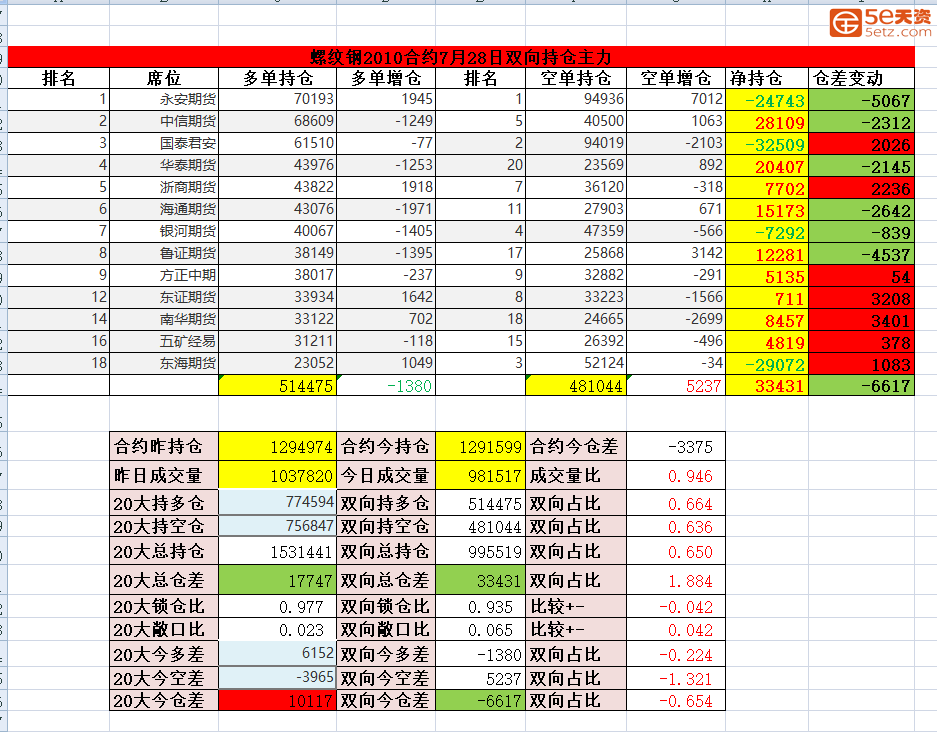Click the 合约昨持仓 label cell
Viewport: 937px width, 732px height.
pyautogui.click(x=164, y=447)
